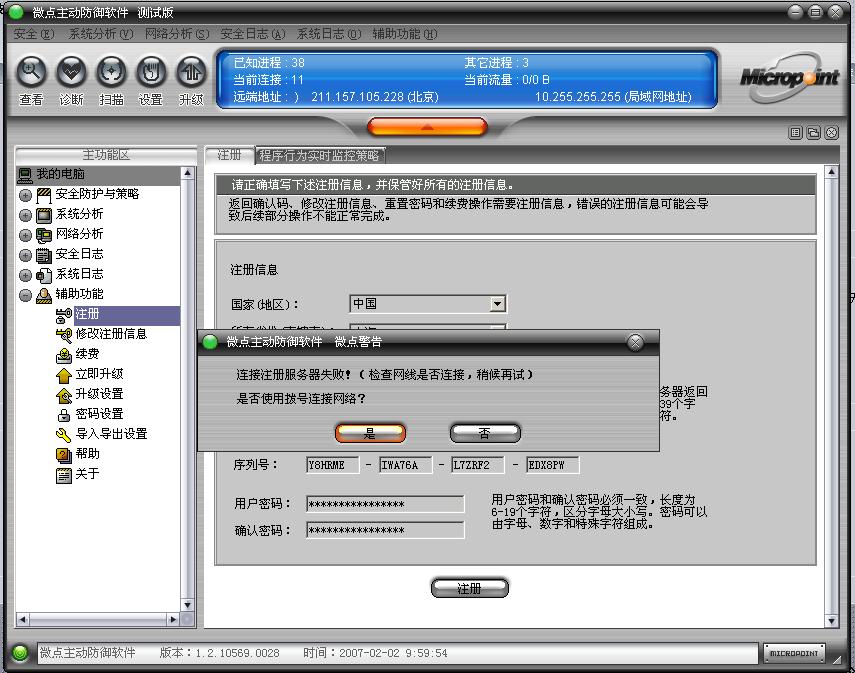Click the serial field IWA76A
The image size is (855, 673).
[x=406, y=465]
